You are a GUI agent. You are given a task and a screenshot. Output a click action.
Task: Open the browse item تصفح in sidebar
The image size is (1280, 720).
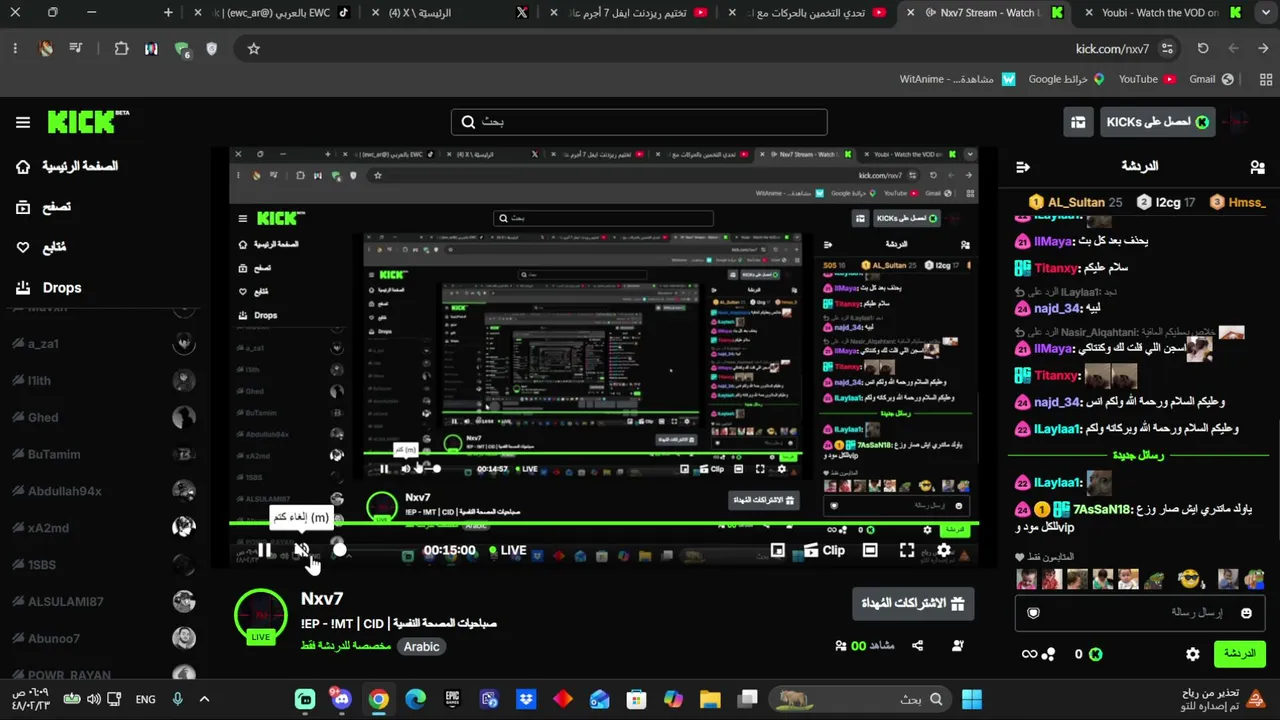coord(43,207)
